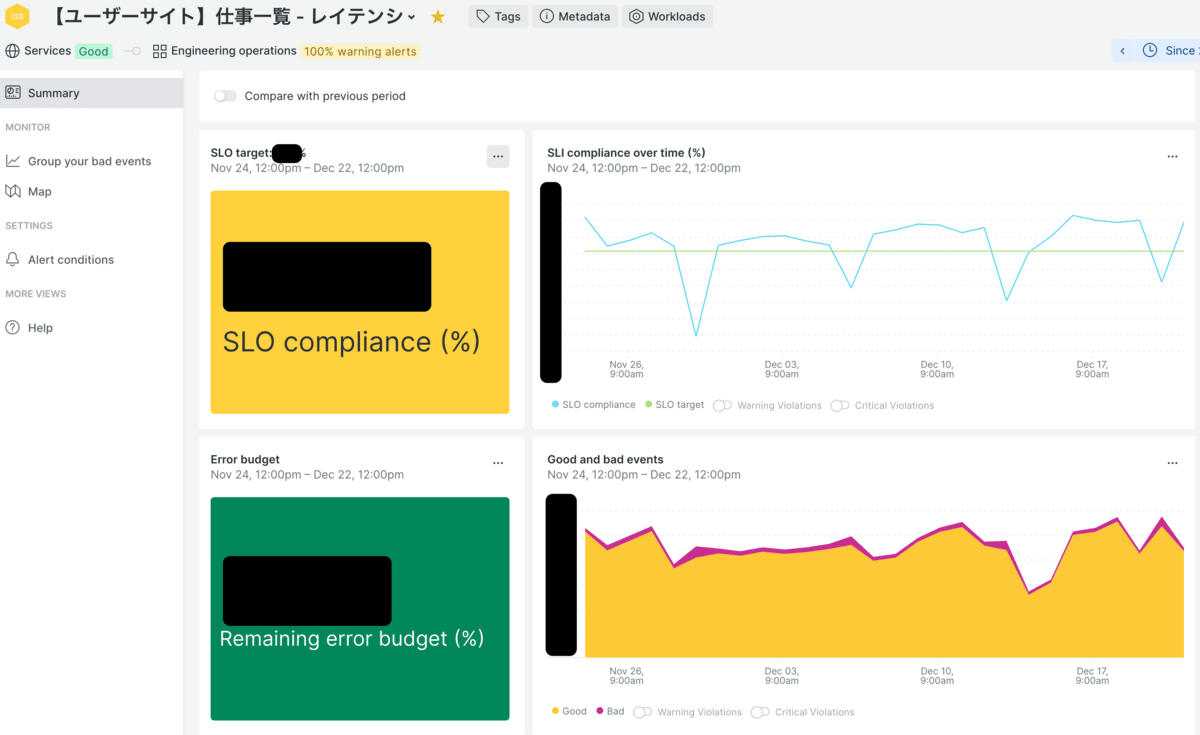Click the SETTINGS section heading
Image resolution: width=1200 pixels, height=735 pixels.
(29, 226)
